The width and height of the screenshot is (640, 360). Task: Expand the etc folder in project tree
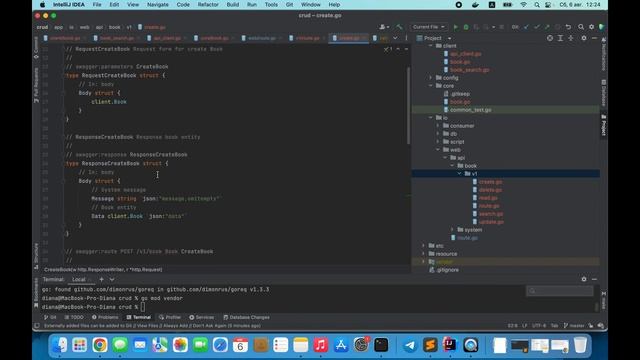423,246
